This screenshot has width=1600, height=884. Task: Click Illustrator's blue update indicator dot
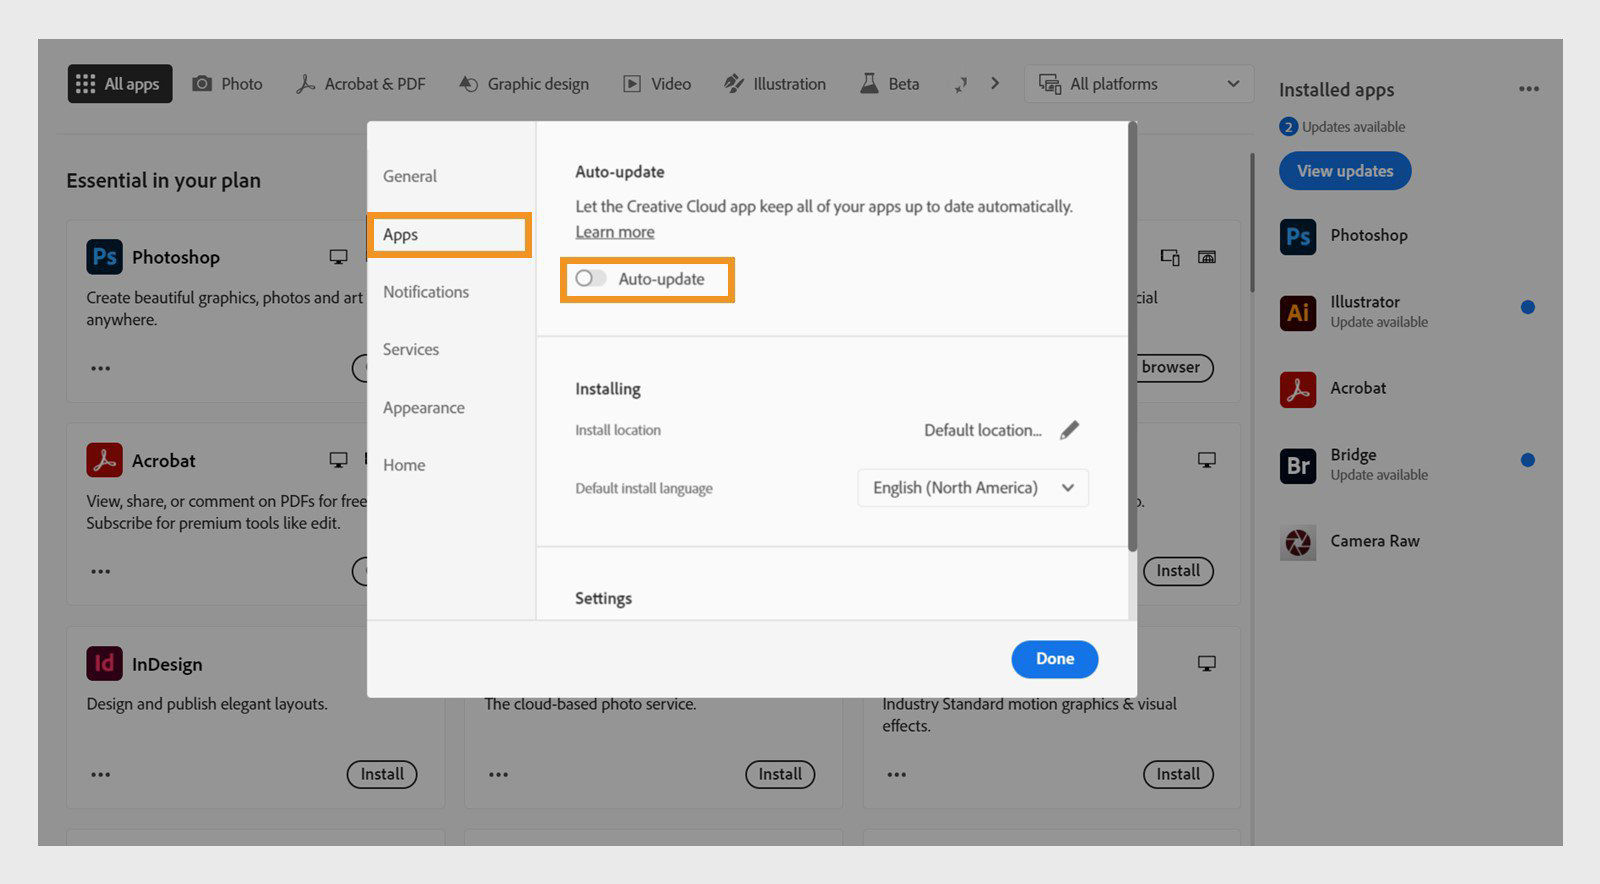click(x=1528, y=307)
